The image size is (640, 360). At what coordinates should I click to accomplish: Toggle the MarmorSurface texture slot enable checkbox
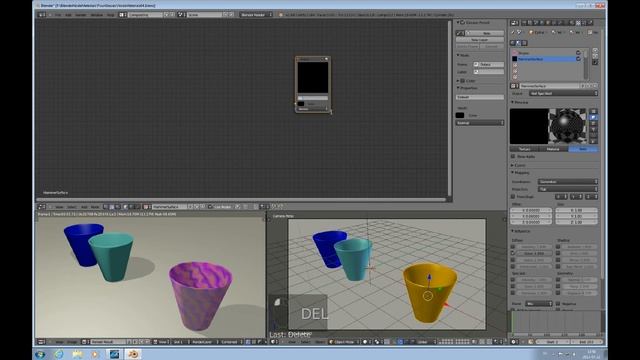coord(578,59)
